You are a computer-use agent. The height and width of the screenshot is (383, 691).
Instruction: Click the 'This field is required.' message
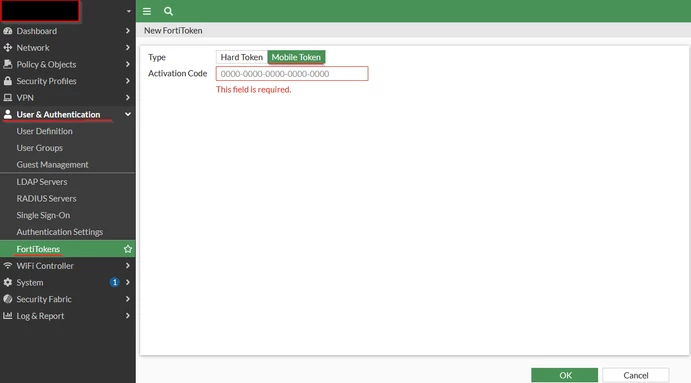pos(253,89)
